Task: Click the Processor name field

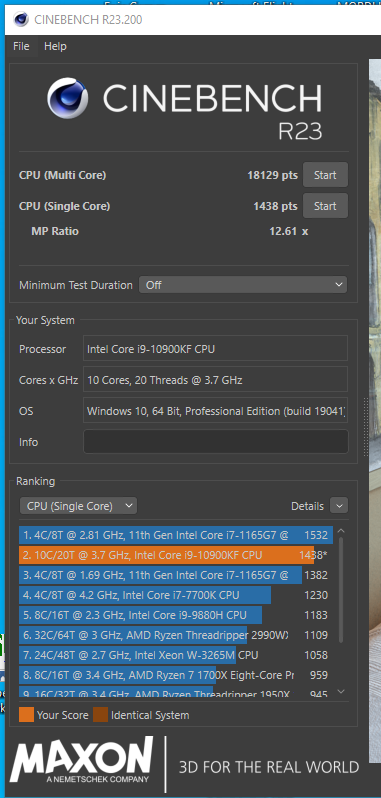Action: (216, 349)
